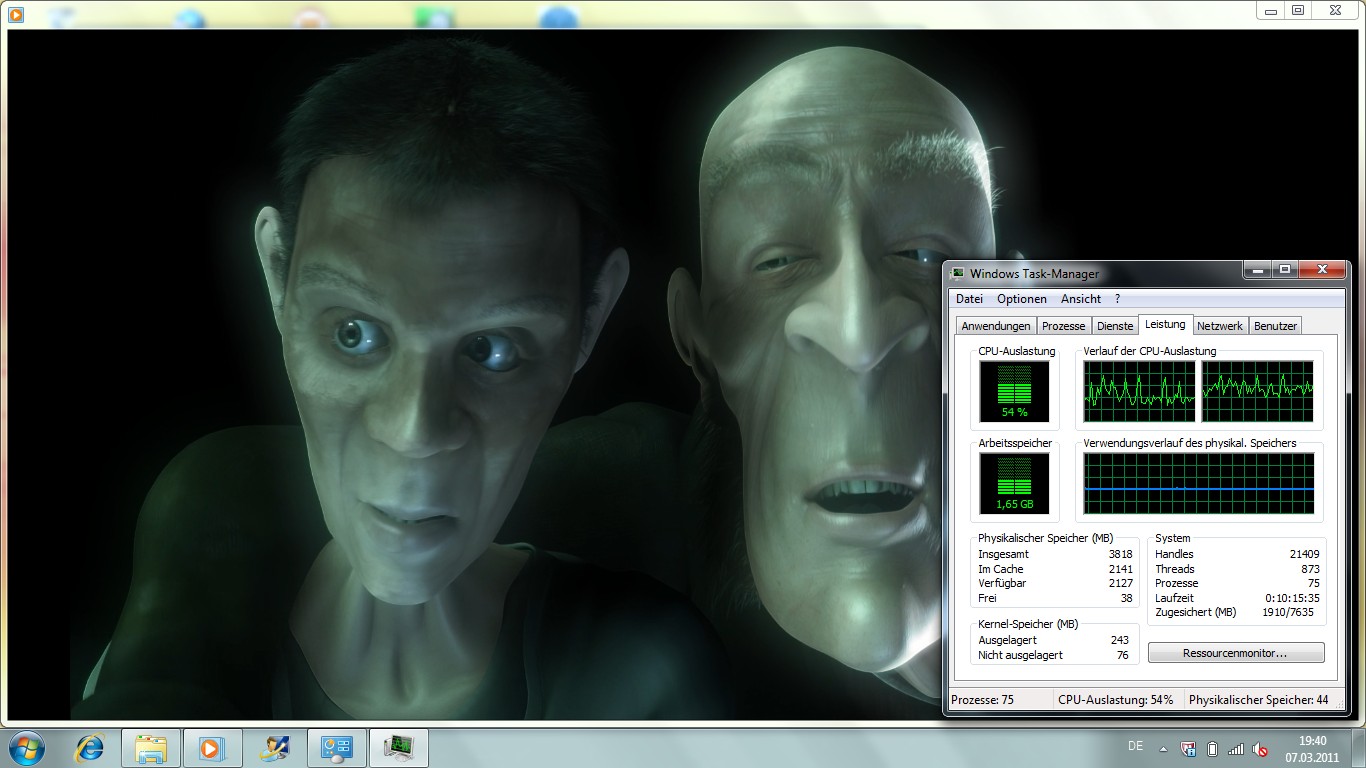Open the Control Panel taskbar button
1366x768 pixels.
pos(337,748)
